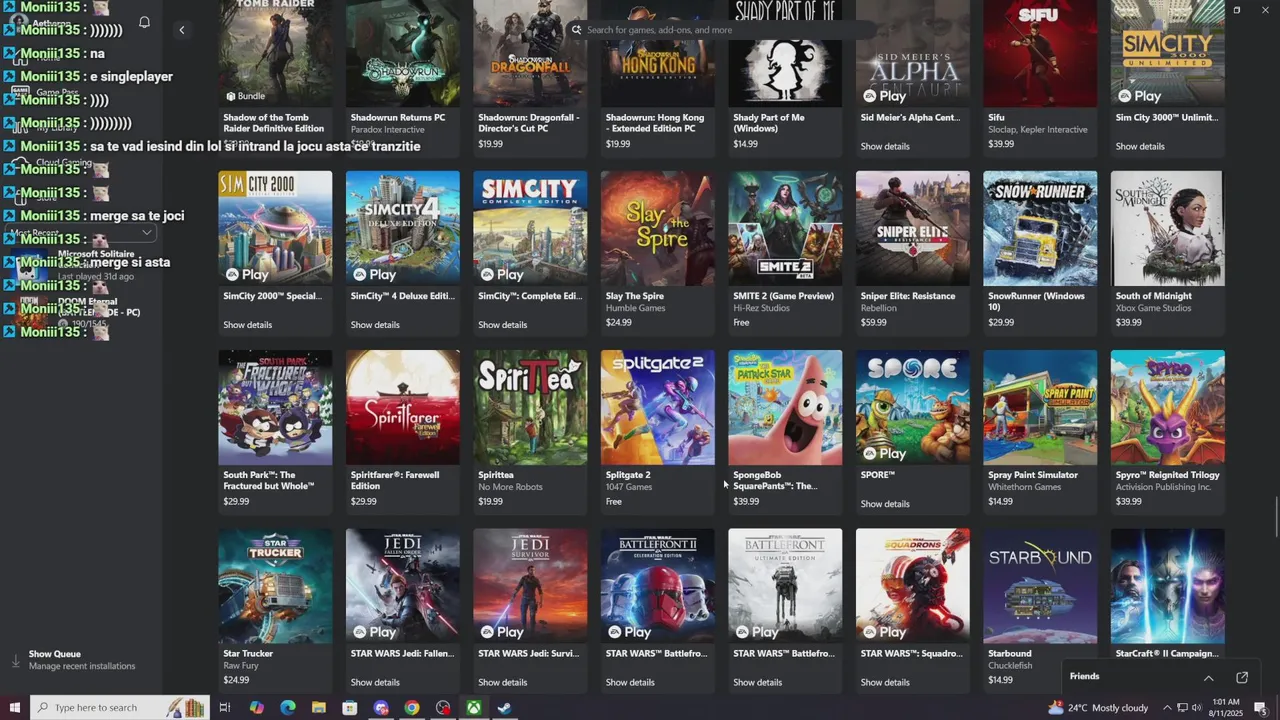1280x720 pixels.
Task: Open Sniper Elite: Resistance cover
Action: tap(912, 228)
